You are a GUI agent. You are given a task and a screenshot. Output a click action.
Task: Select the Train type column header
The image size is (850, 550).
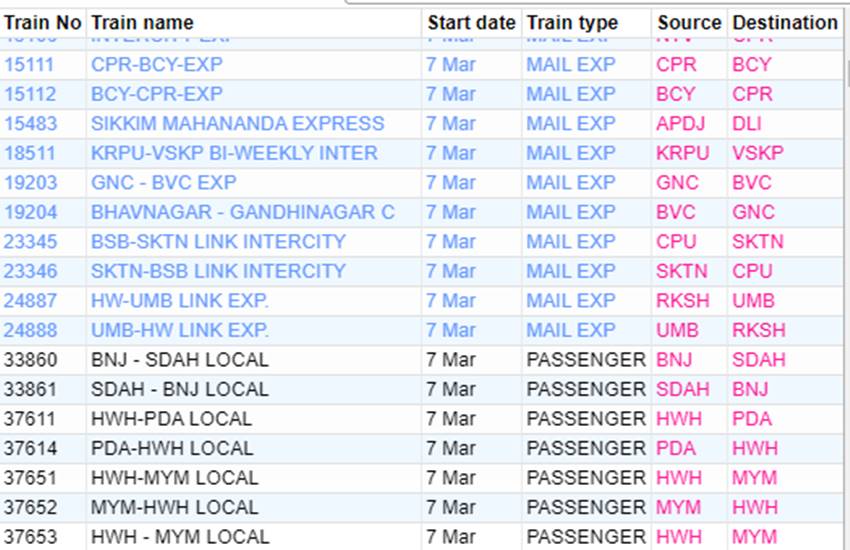pyautogui.click(x=572, y=22)
